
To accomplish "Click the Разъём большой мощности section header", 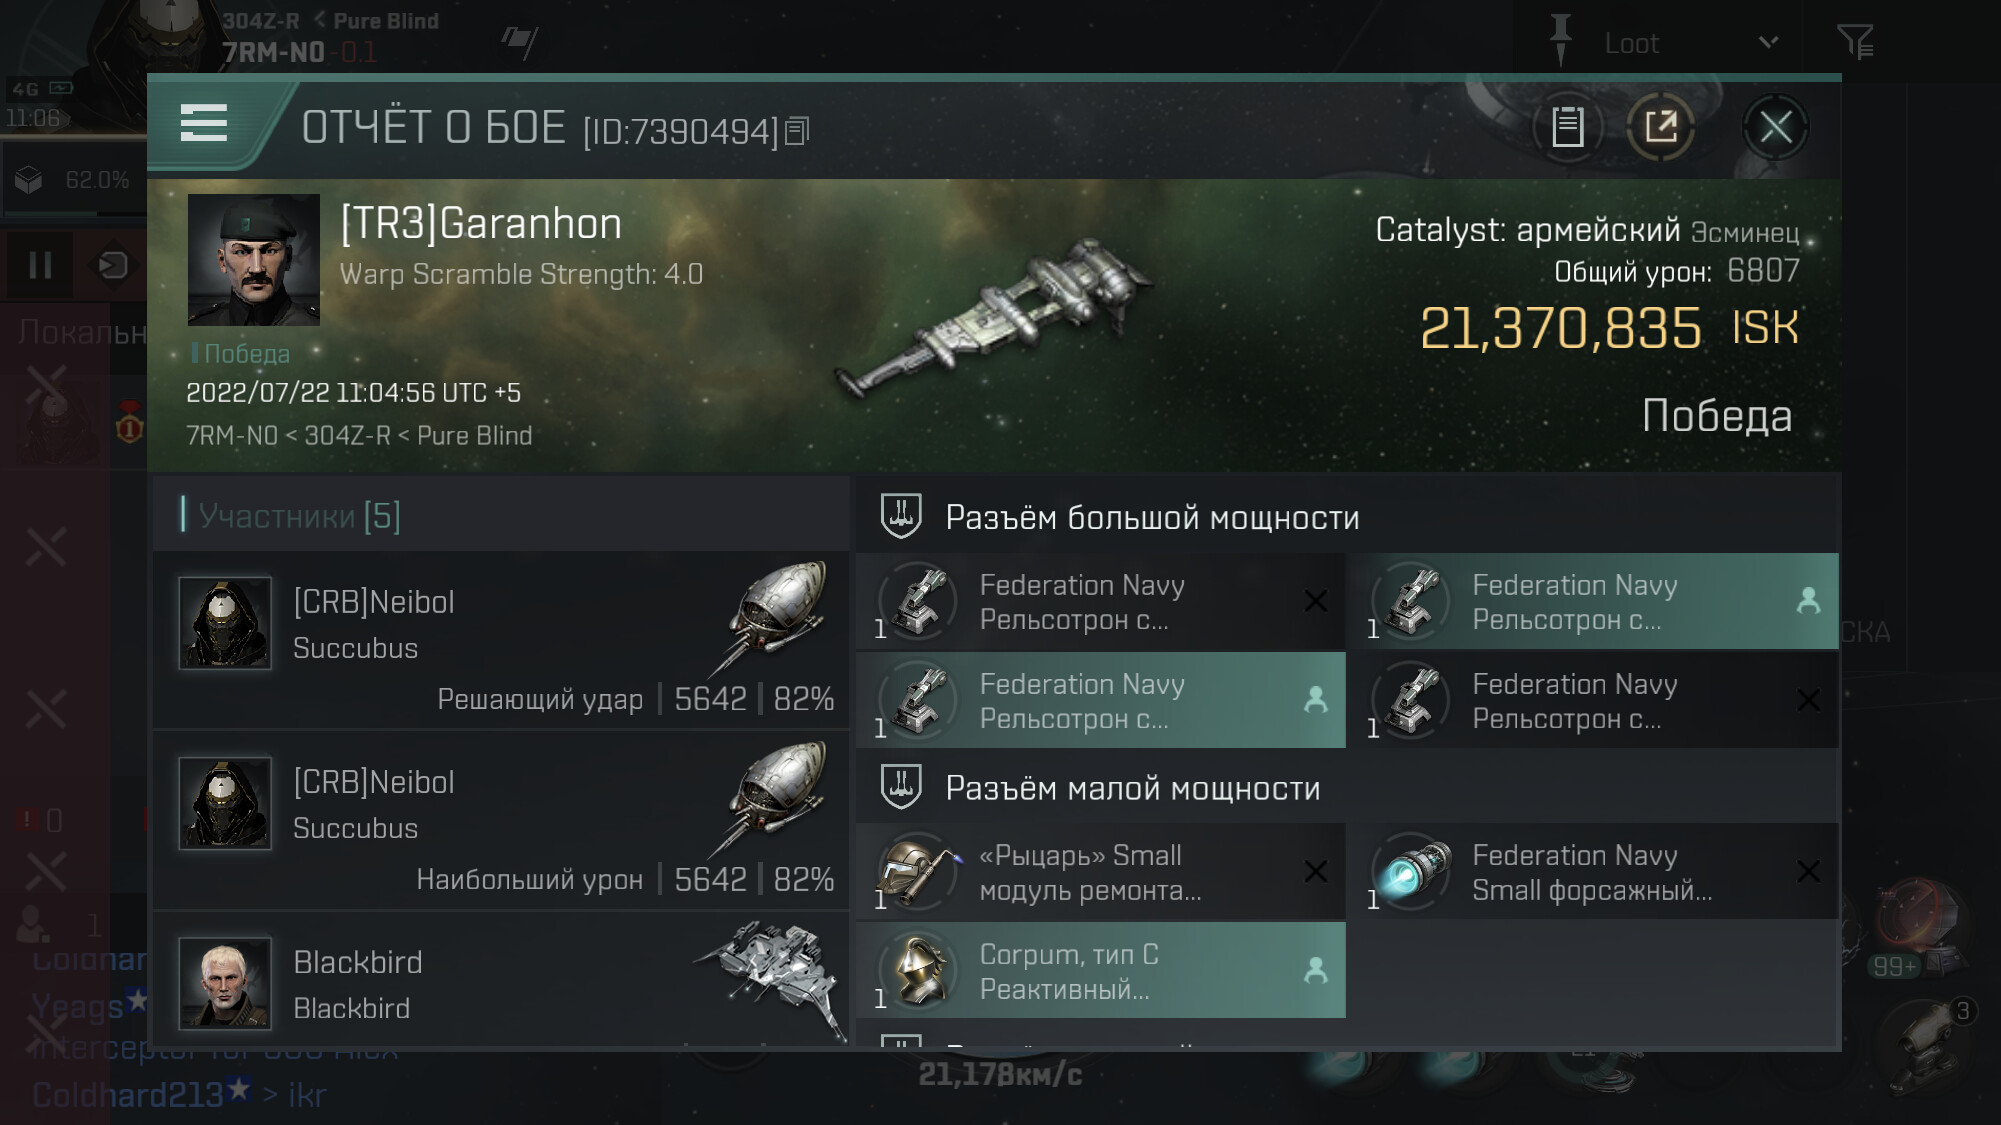I will pos(1152,518).
